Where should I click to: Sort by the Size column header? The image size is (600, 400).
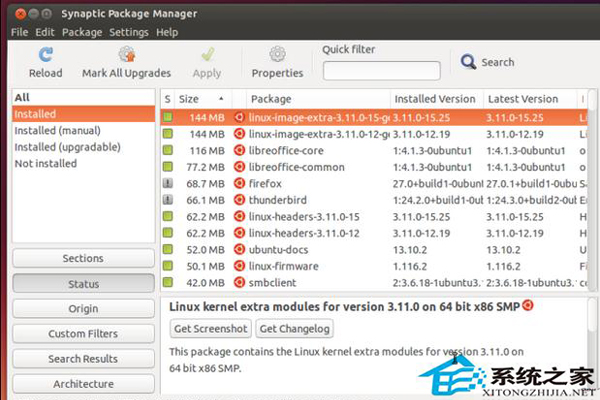coord(203,99)
